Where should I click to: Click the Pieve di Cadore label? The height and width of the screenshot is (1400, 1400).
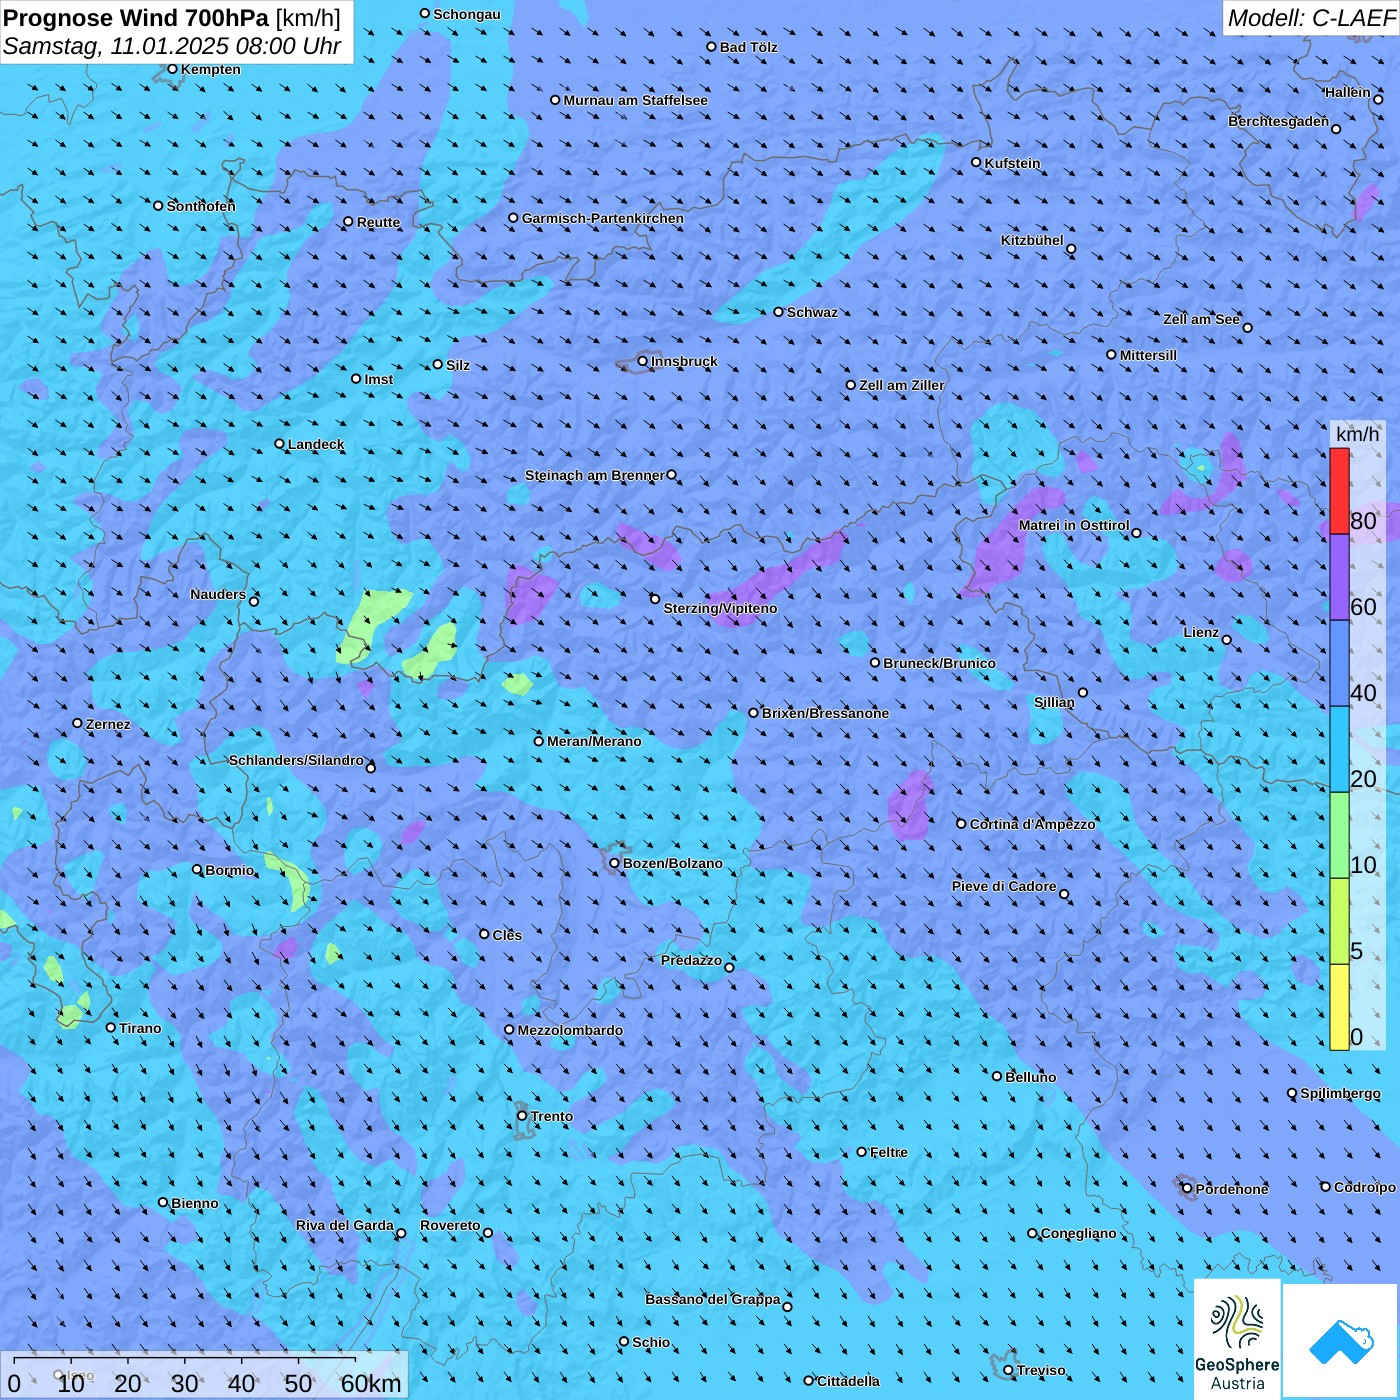click(x=1004, y=886)
